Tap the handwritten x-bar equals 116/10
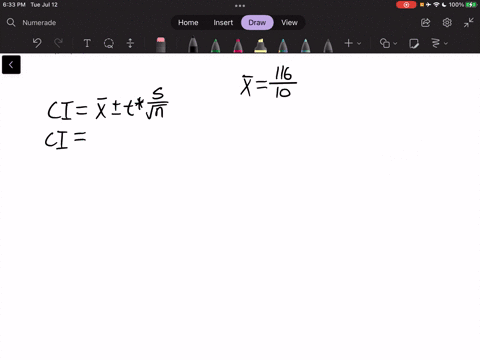Viewport: 480px width, 360px height. 269,82
